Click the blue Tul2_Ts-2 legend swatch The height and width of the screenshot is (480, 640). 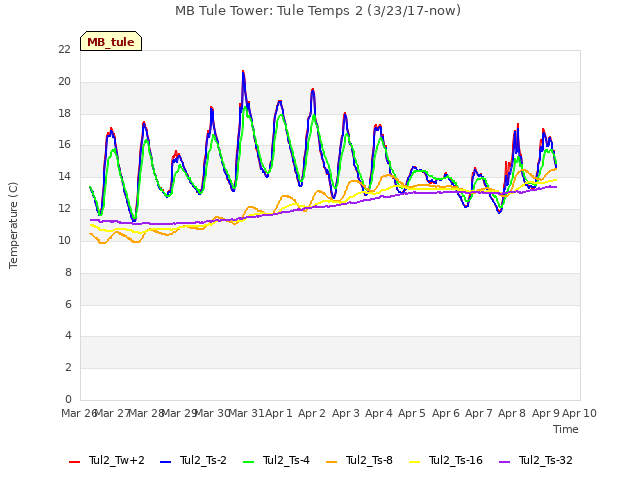(165, 462)
